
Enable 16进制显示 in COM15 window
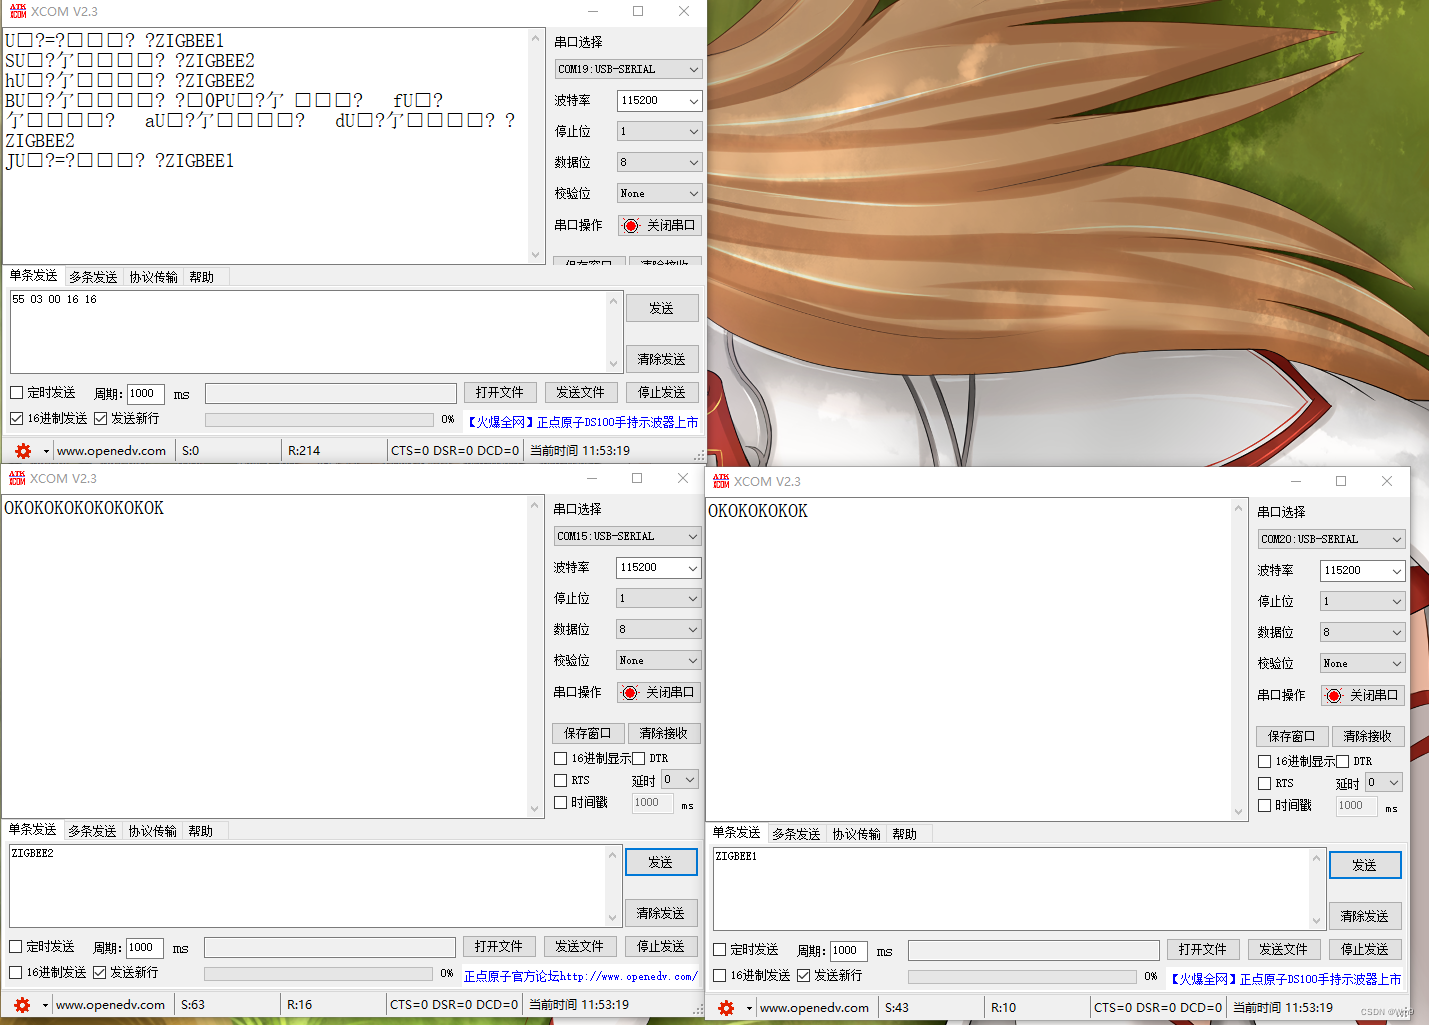click(561, 759)
